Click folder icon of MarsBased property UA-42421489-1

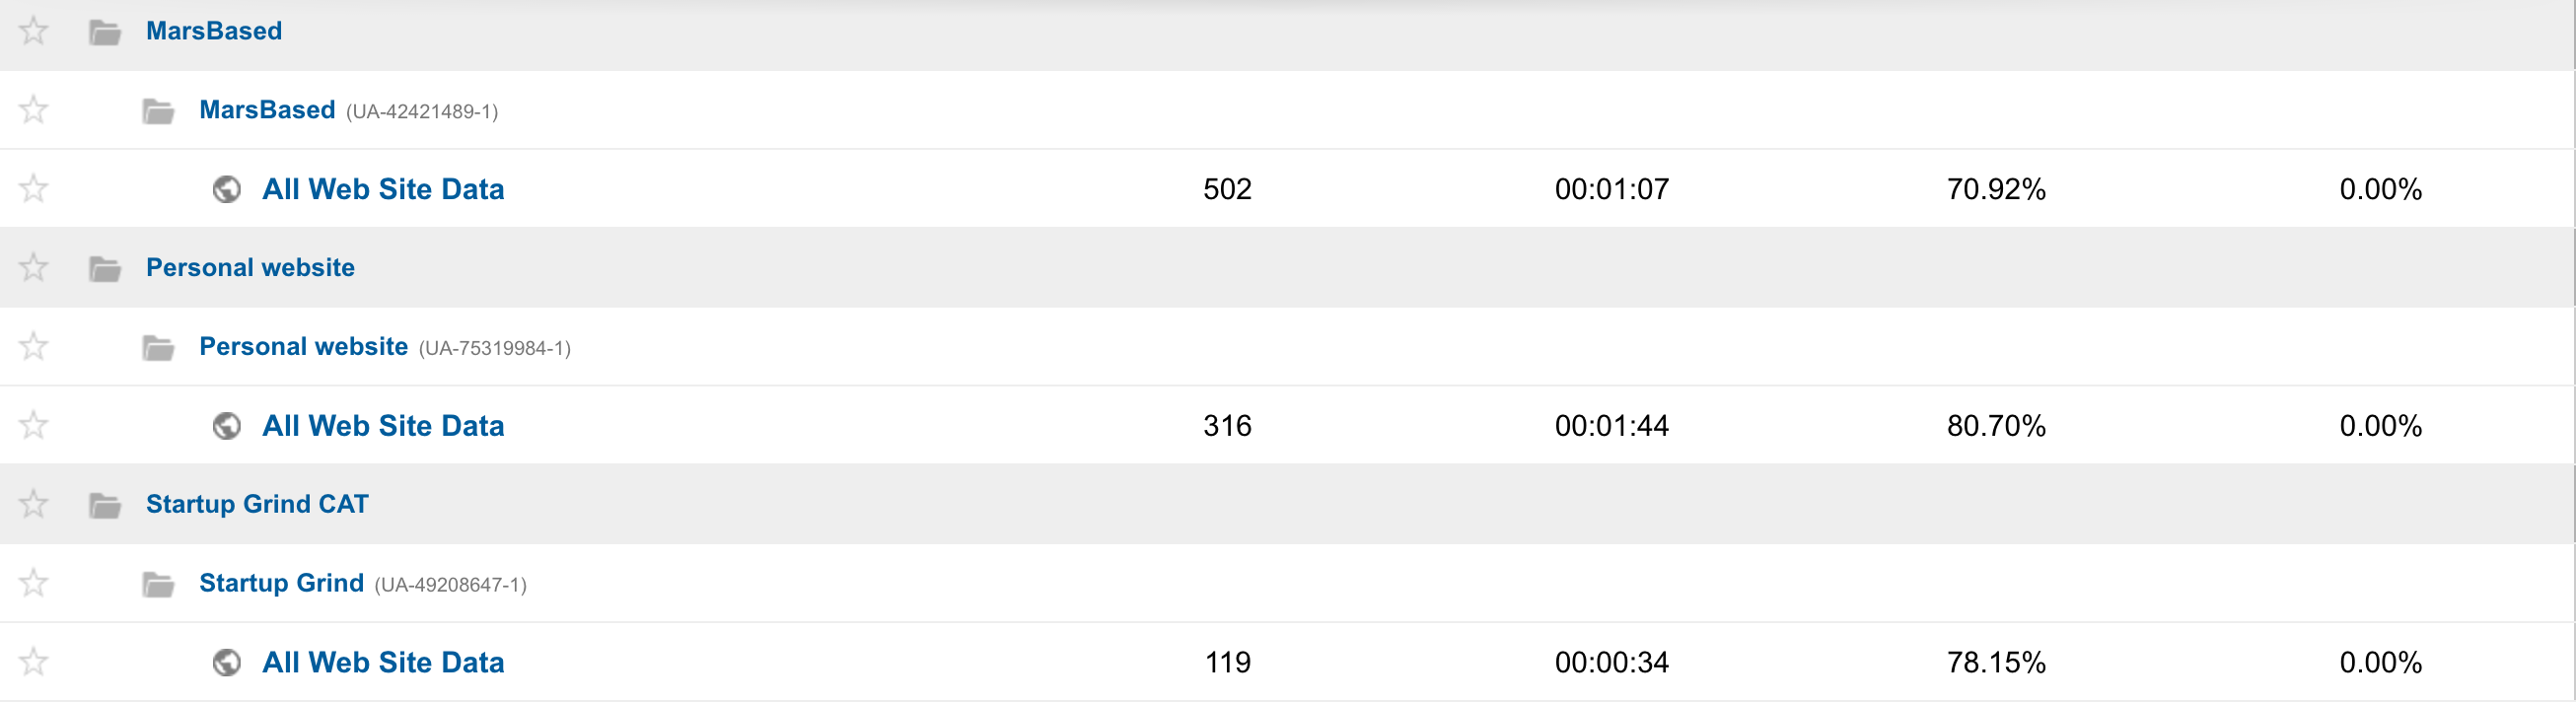tap(157, 111)
